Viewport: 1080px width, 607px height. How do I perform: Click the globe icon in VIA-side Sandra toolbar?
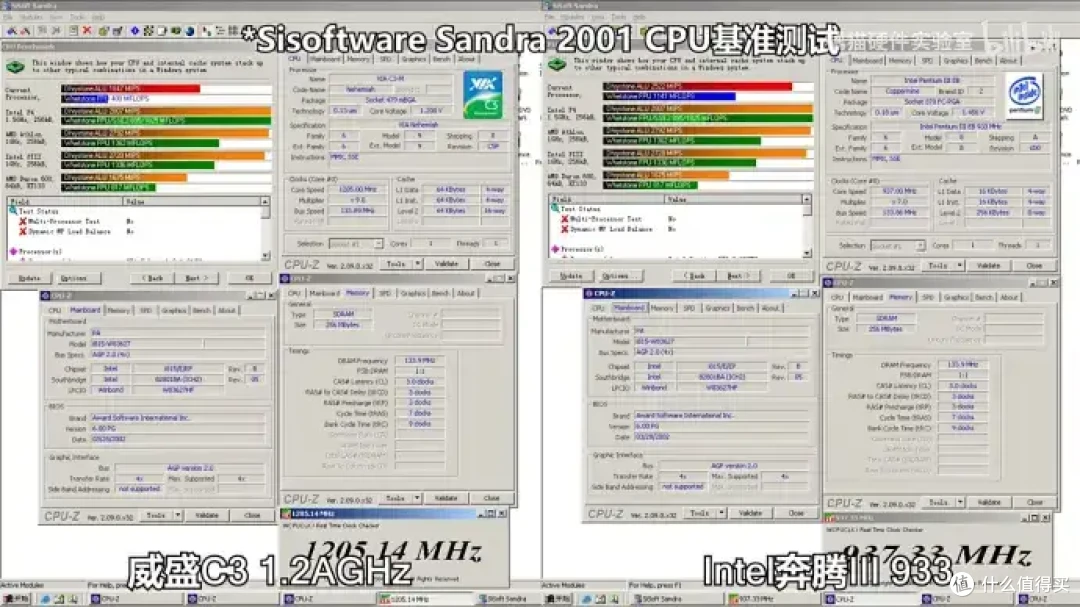coord(189,31)
